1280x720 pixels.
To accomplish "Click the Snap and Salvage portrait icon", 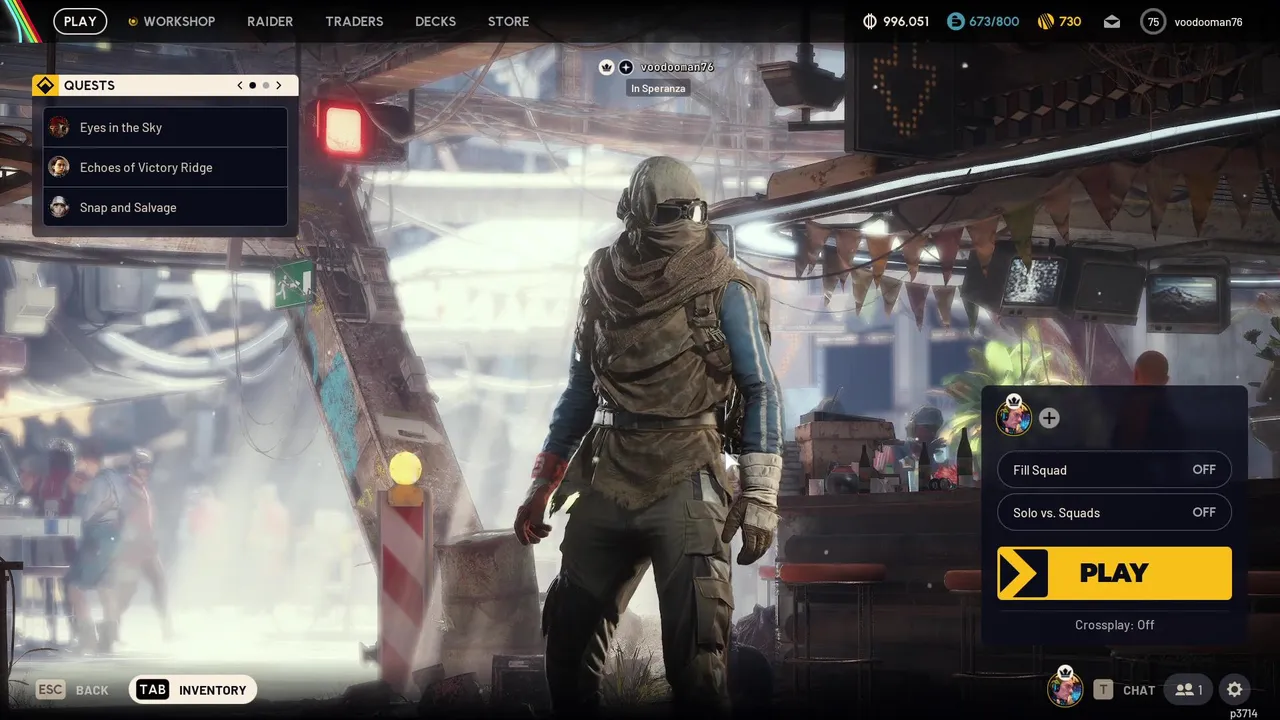I will click(59, 207).
